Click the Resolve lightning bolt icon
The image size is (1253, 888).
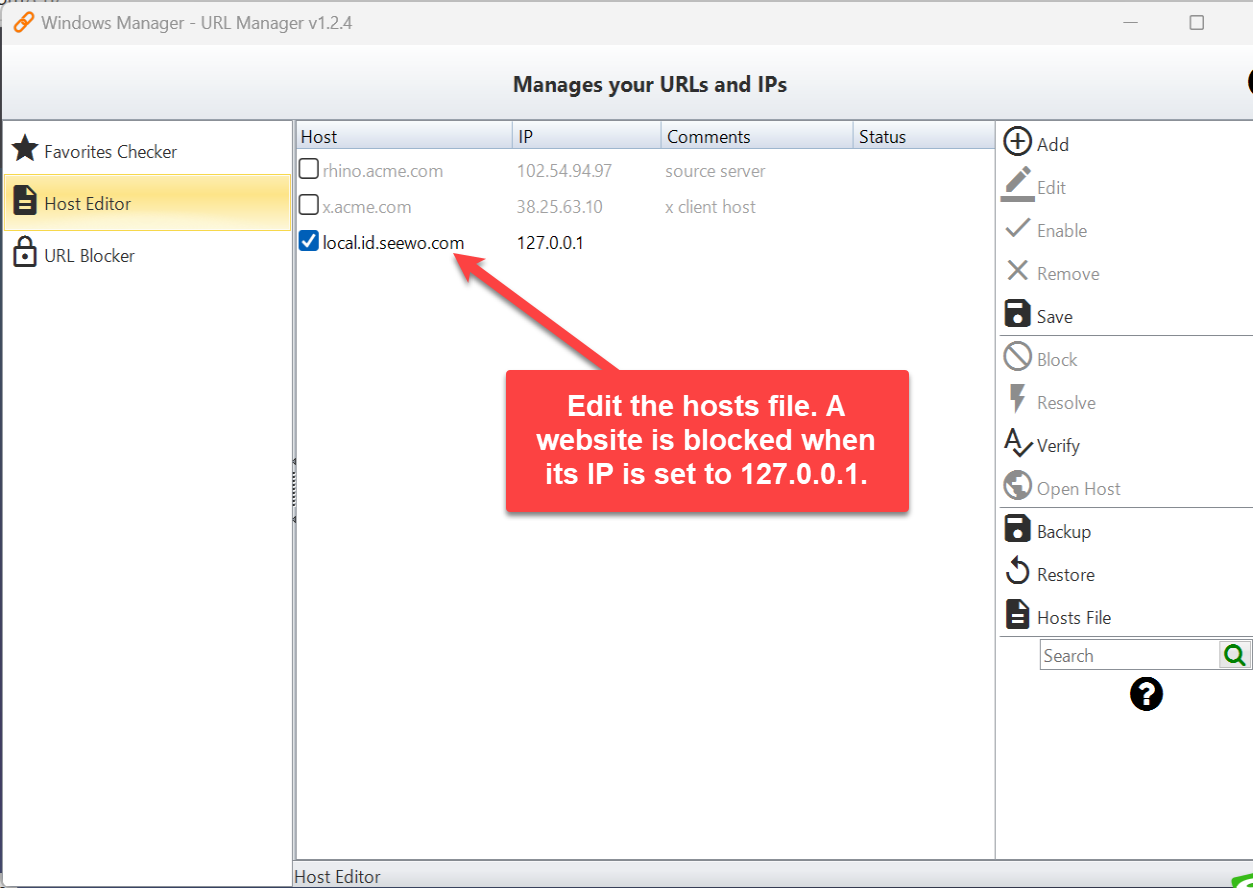click(x=1017, y=400)
